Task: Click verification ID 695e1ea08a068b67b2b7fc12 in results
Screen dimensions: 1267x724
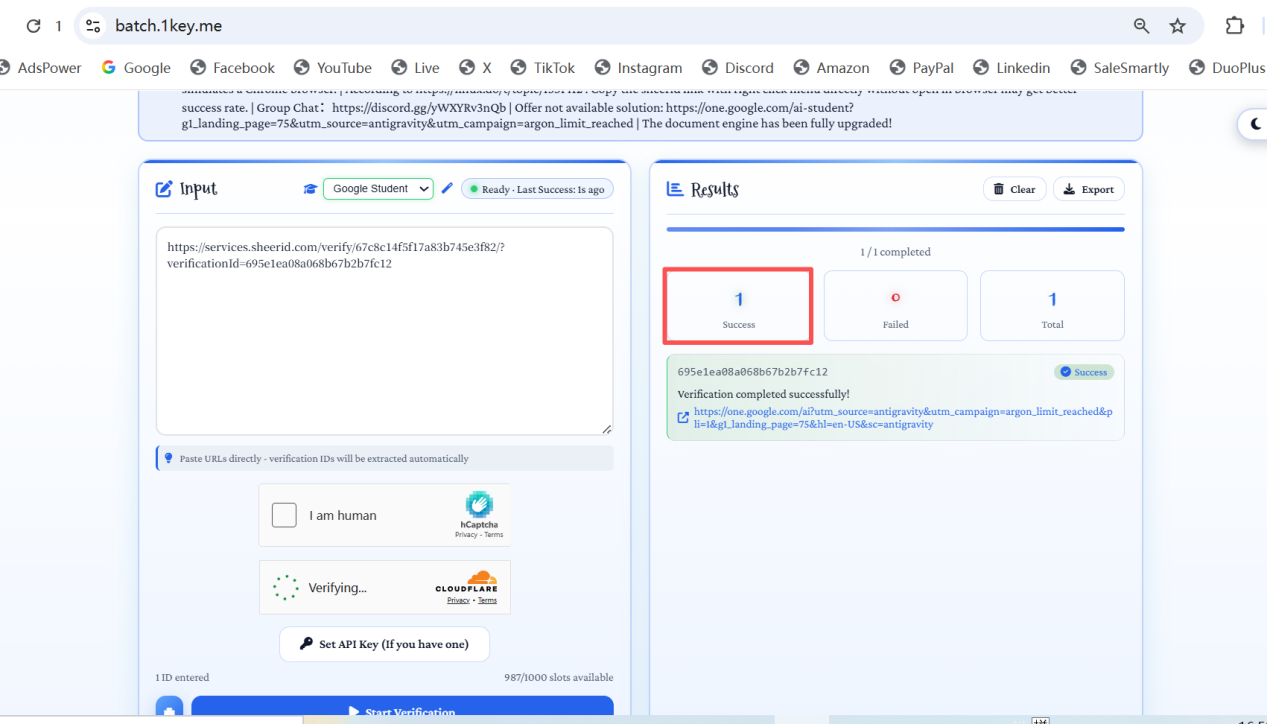Action: [753, 372]
